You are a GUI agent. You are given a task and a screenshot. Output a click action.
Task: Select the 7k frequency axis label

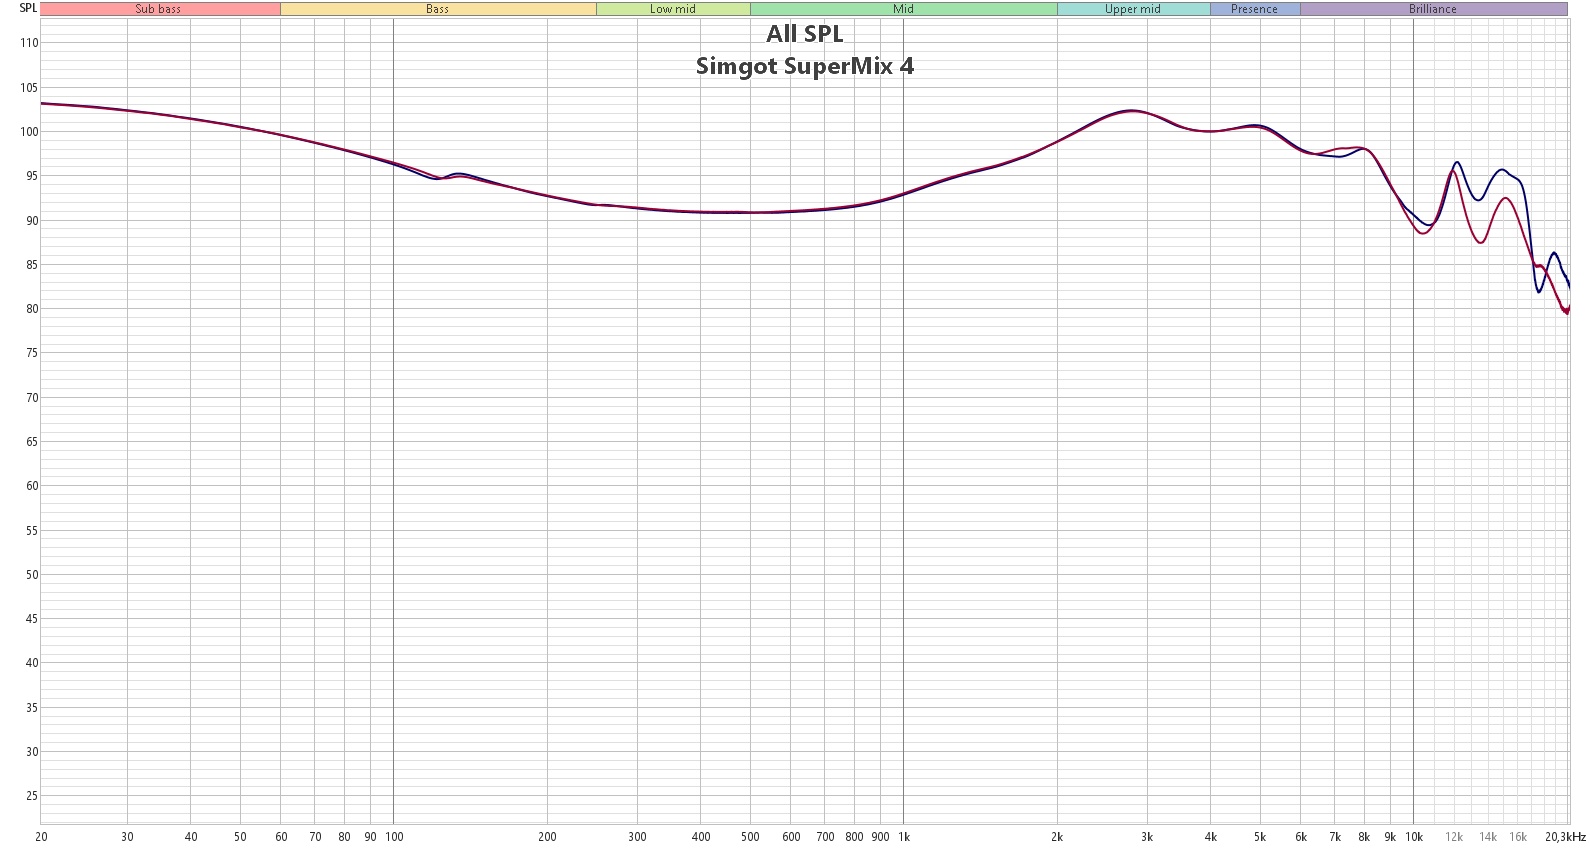pos(1335,837)
